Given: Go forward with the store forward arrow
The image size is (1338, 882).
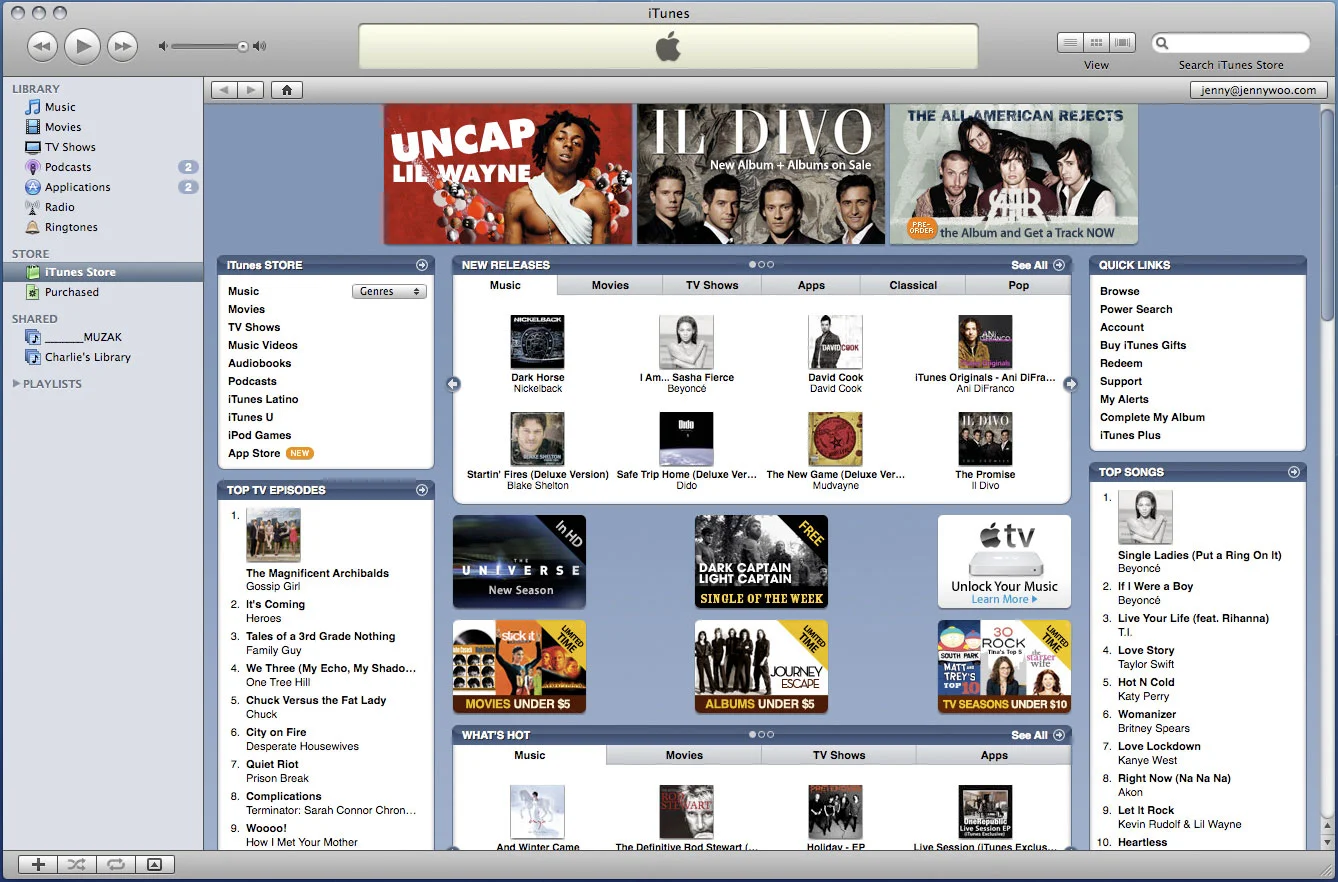Looking at the screenshot, I should click(x=251, y=90).
